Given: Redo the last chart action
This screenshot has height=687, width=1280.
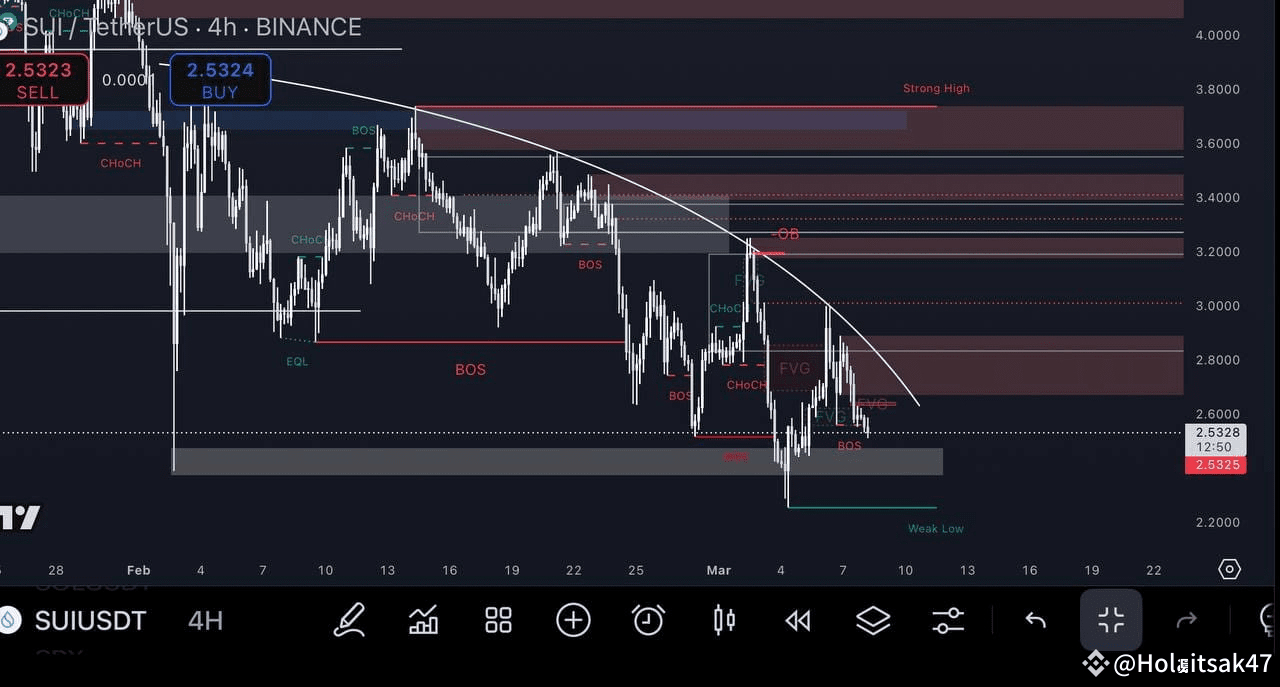Looking at the screenshot, I should [x=1186, y=620].
